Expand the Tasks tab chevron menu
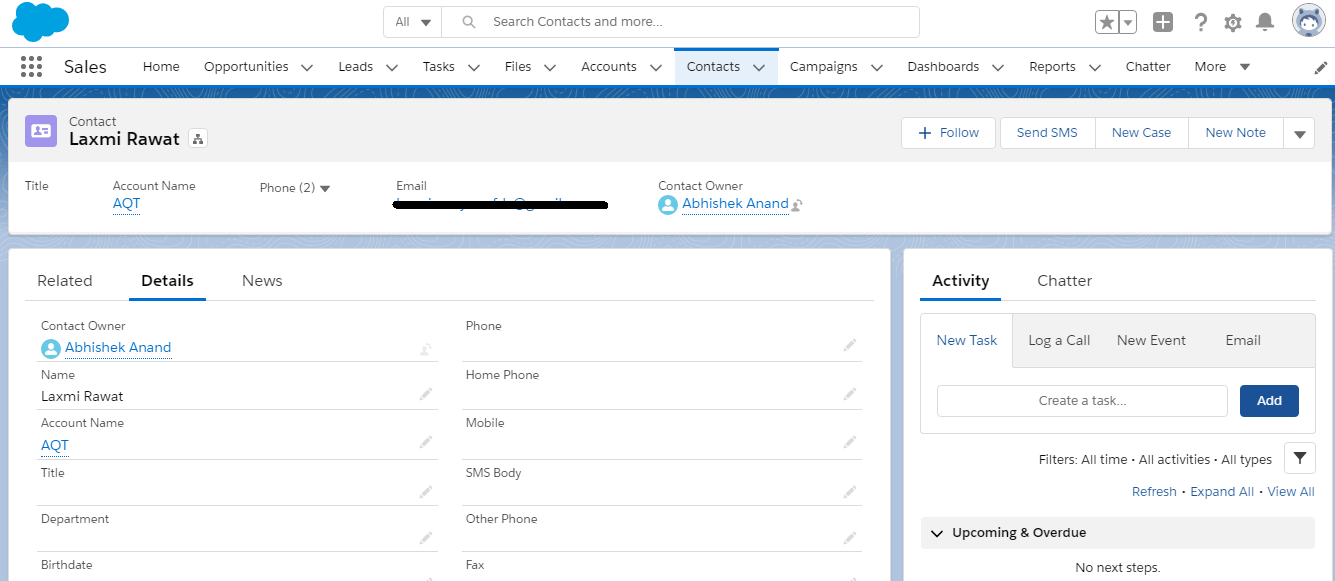This screenshot has height=581, width=1335. click(474, 67)
